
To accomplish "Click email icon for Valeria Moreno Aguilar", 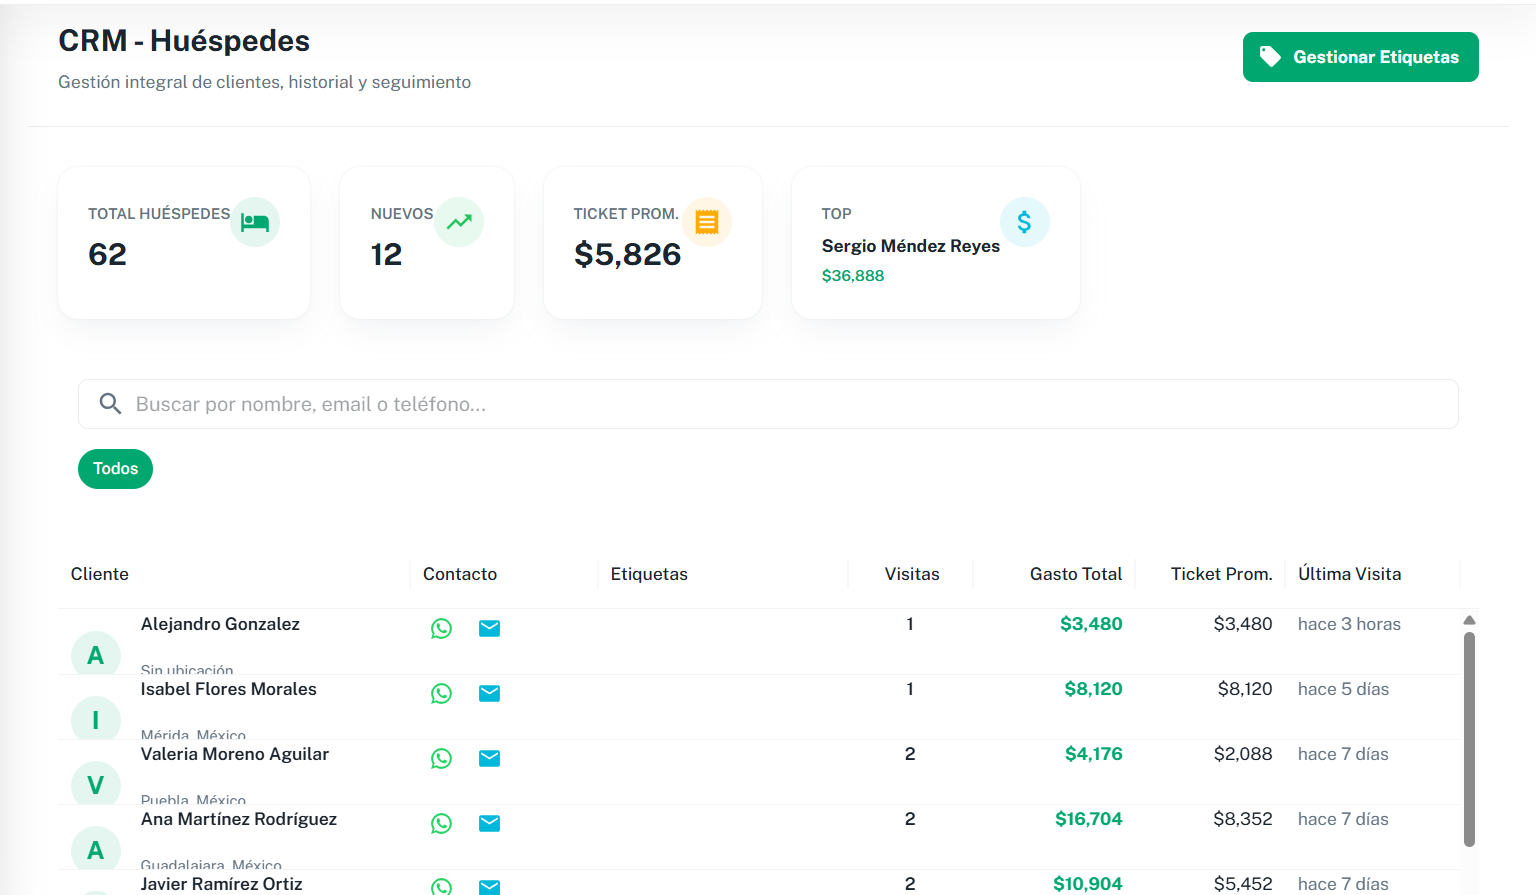I will point(489,758).
